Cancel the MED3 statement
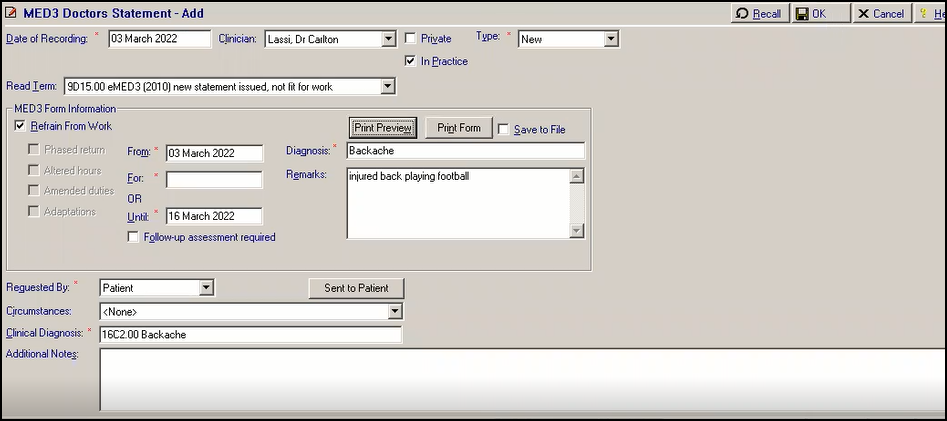Viewport: 947px width, 421px height. (880, 13)
